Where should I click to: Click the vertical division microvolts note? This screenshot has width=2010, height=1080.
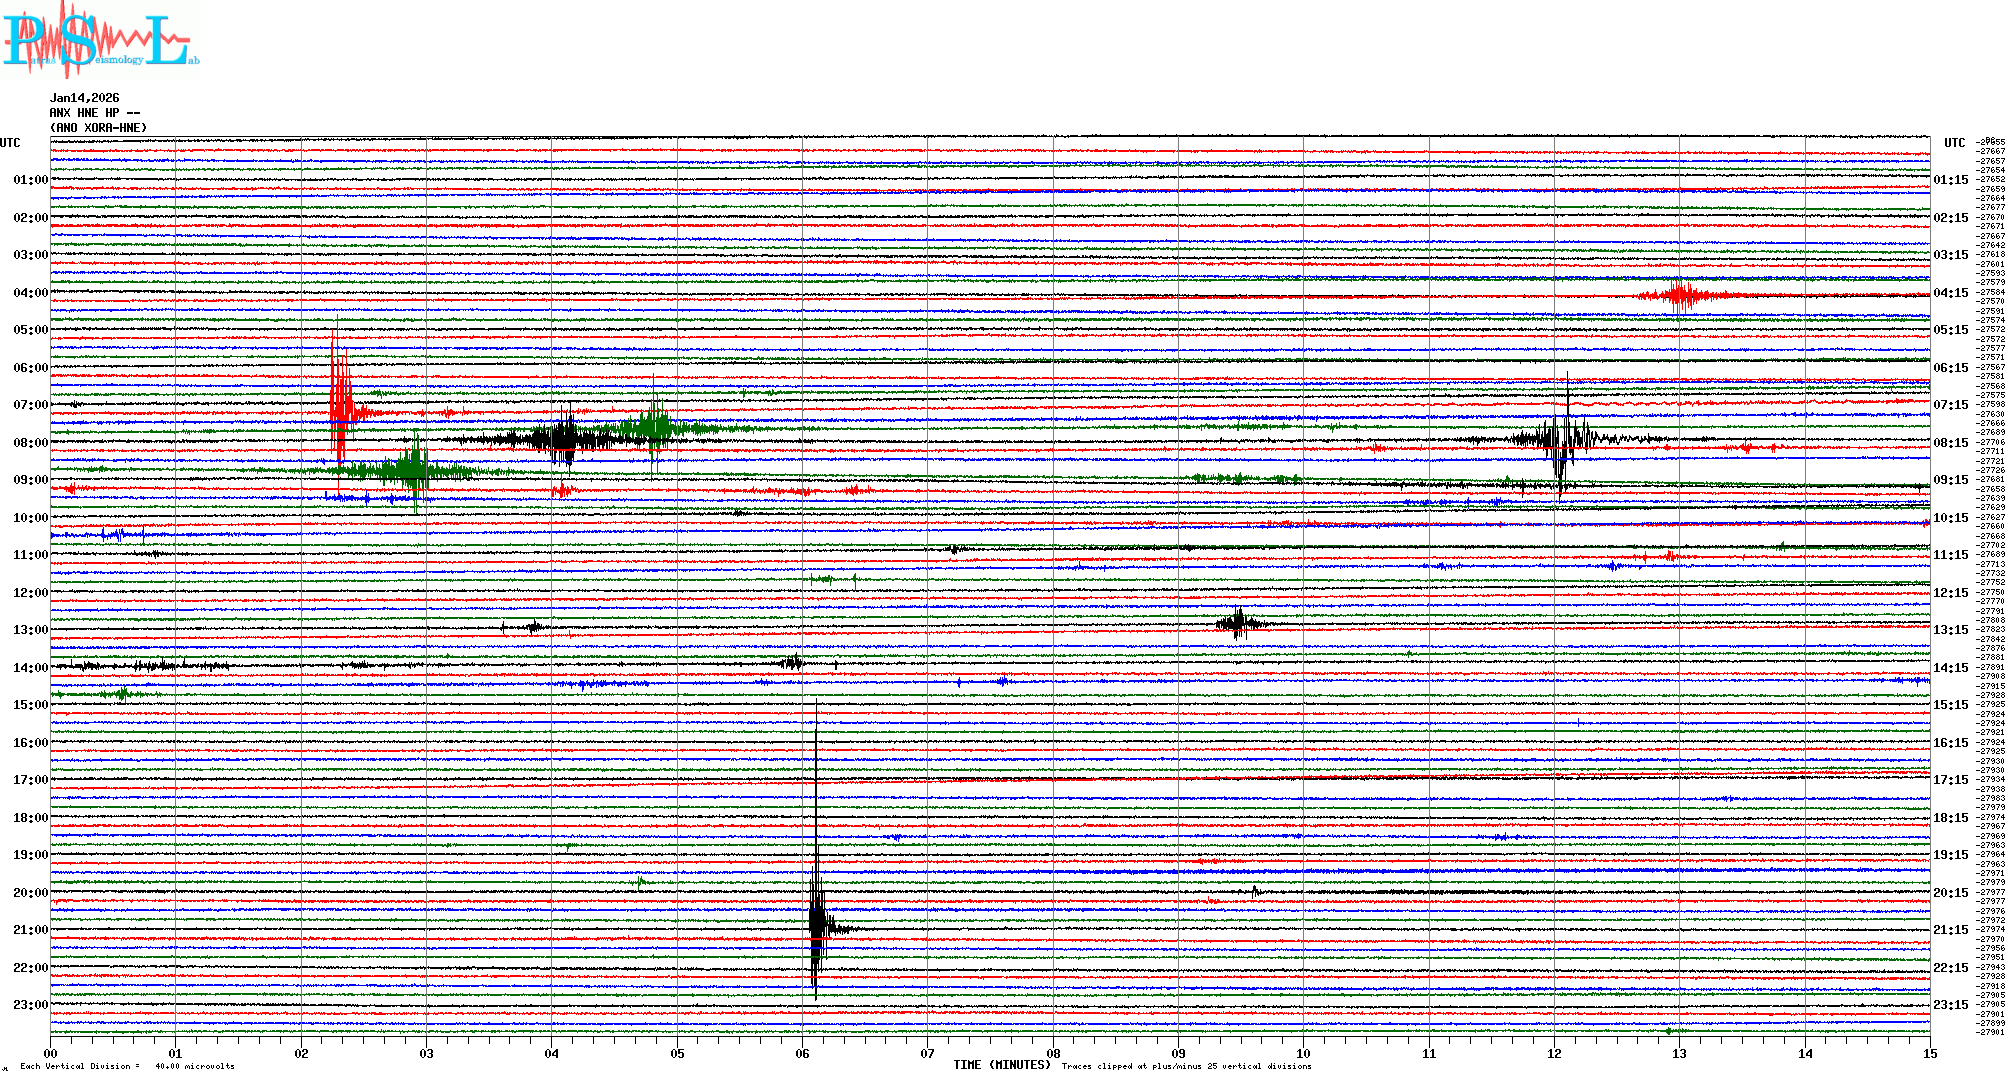tap(127, 1066)
